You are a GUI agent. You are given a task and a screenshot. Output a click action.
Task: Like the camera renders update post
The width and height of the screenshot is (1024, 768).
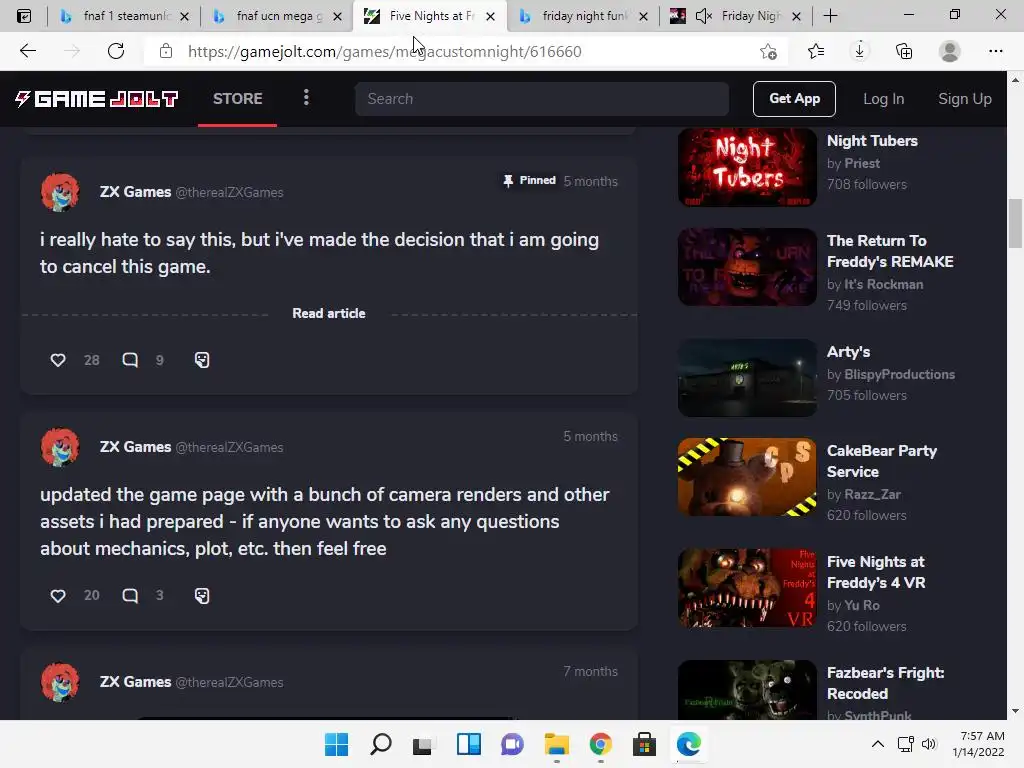[58, 596]
